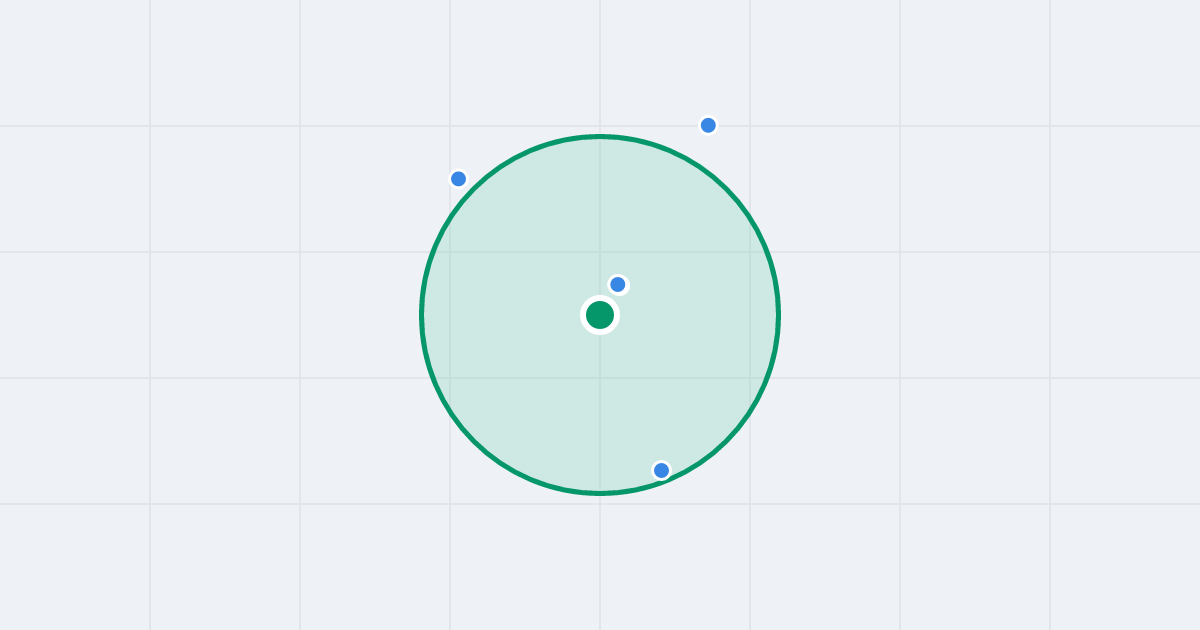Click the blue dot nearest the green center
Image resolution: width=1200 pixels, height=630 pixels.
[618, 285]
